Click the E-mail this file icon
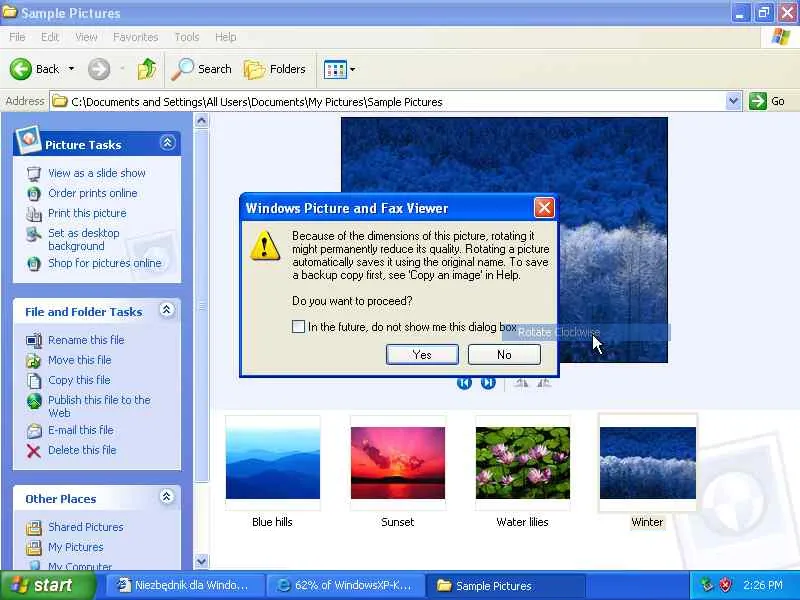The height and width of the screenshot is (600, 800). (x=34, y=431)
